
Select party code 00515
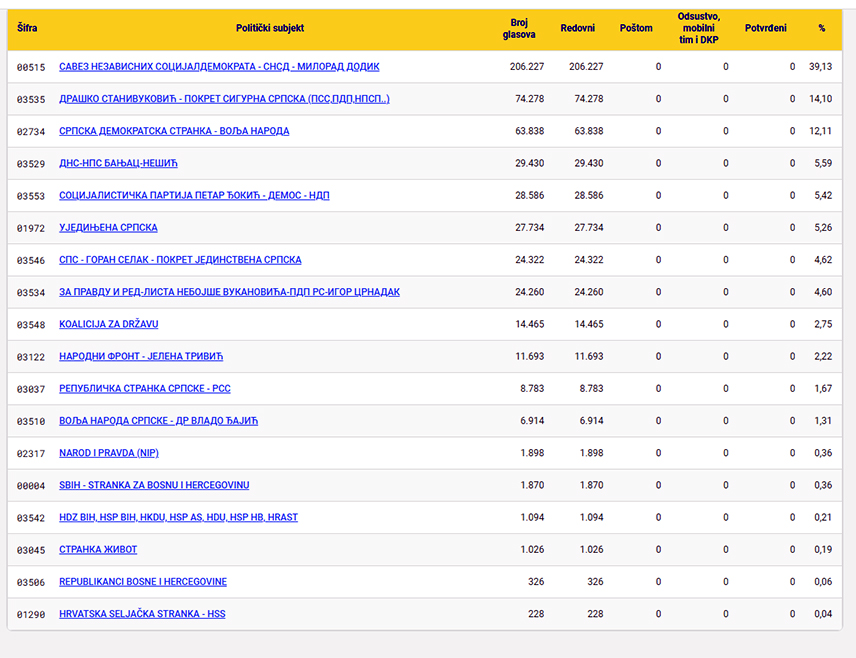tap(31, 67)
